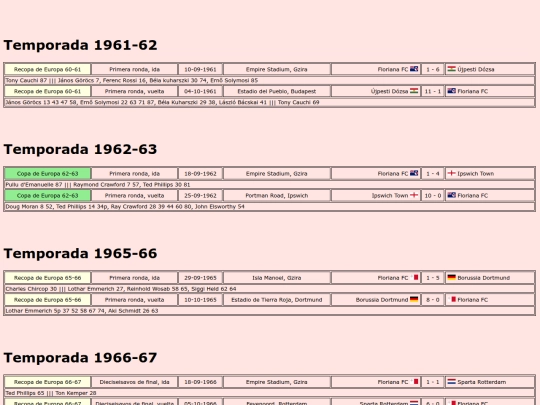The image size is (540, 405).
Task: Click the Recopa de Europa 60-61 cell for 04-10-1961
Action: [x=48, y=91]
